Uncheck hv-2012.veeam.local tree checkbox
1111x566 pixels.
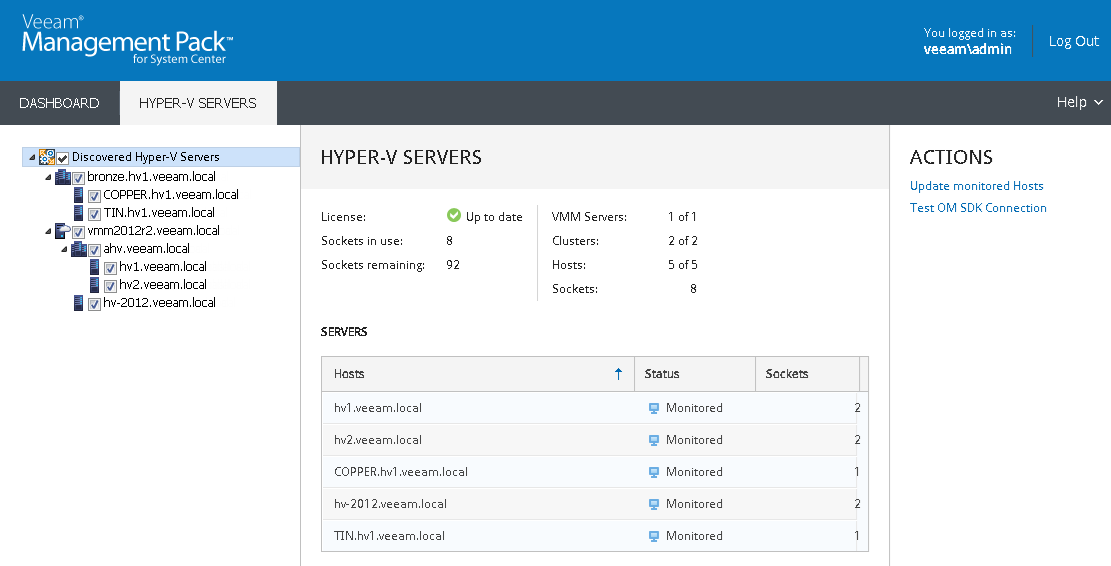(94, 304)
